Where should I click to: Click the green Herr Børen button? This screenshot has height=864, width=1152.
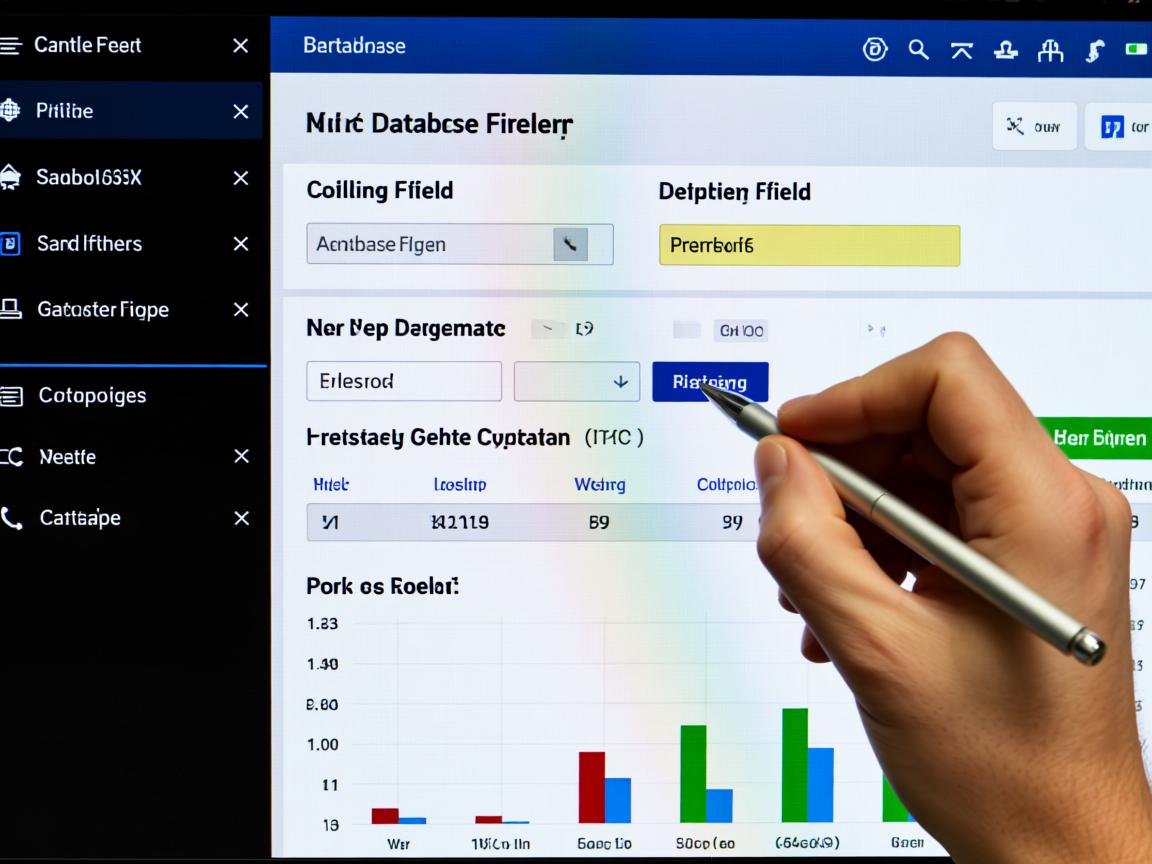click(1098, 439)
